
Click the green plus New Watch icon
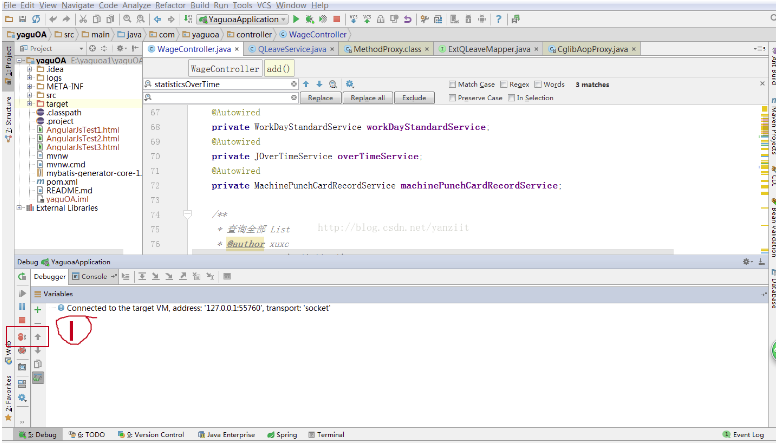38,310
